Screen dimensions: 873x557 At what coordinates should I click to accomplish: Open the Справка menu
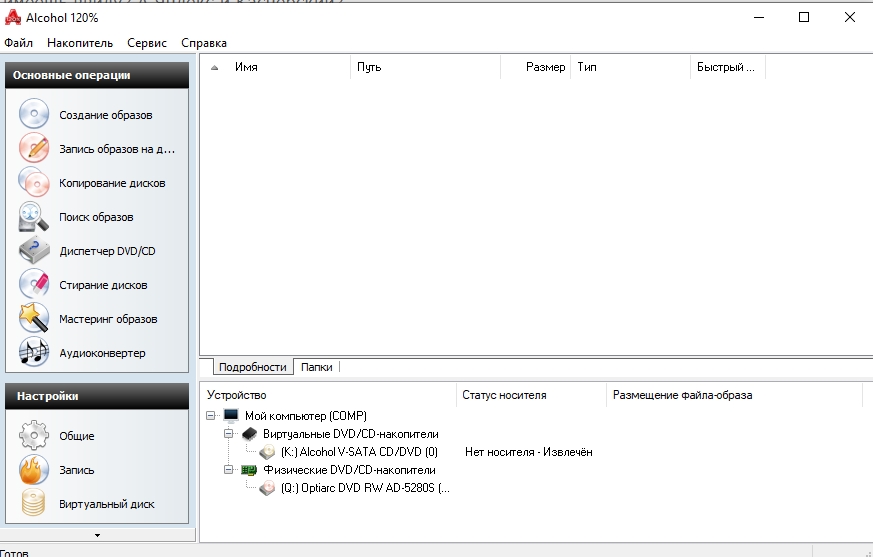pos(204,43)
